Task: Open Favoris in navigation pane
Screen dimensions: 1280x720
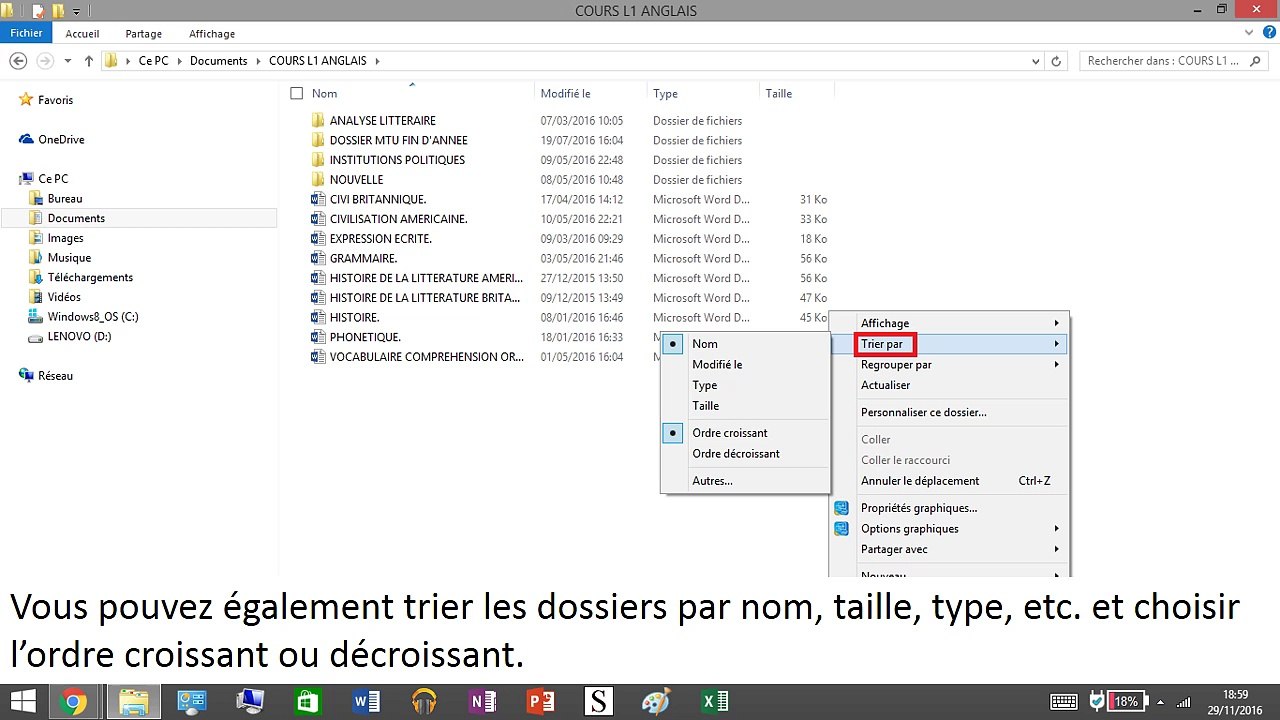Action: pos(55,100)
